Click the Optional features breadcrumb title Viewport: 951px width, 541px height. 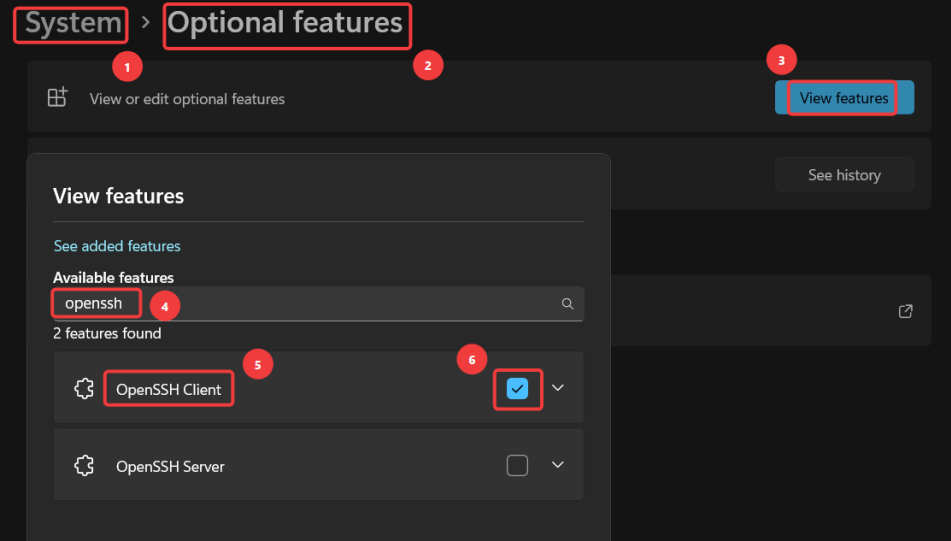point(285,24)
